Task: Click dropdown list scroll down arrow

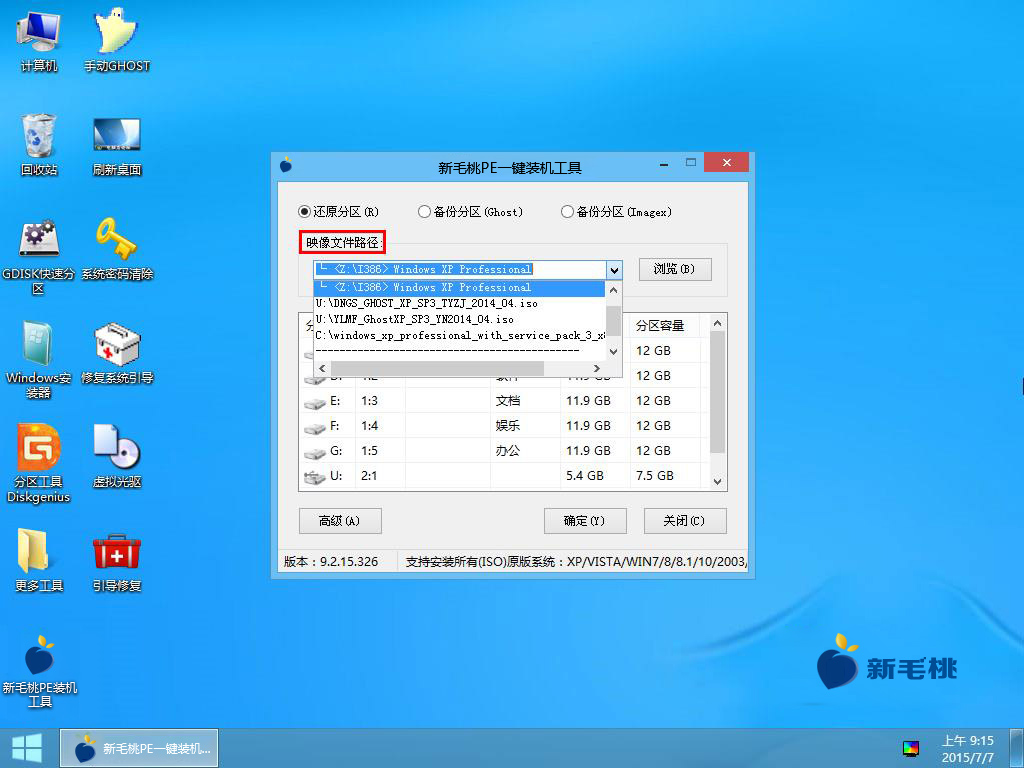Action: [613, 351]
